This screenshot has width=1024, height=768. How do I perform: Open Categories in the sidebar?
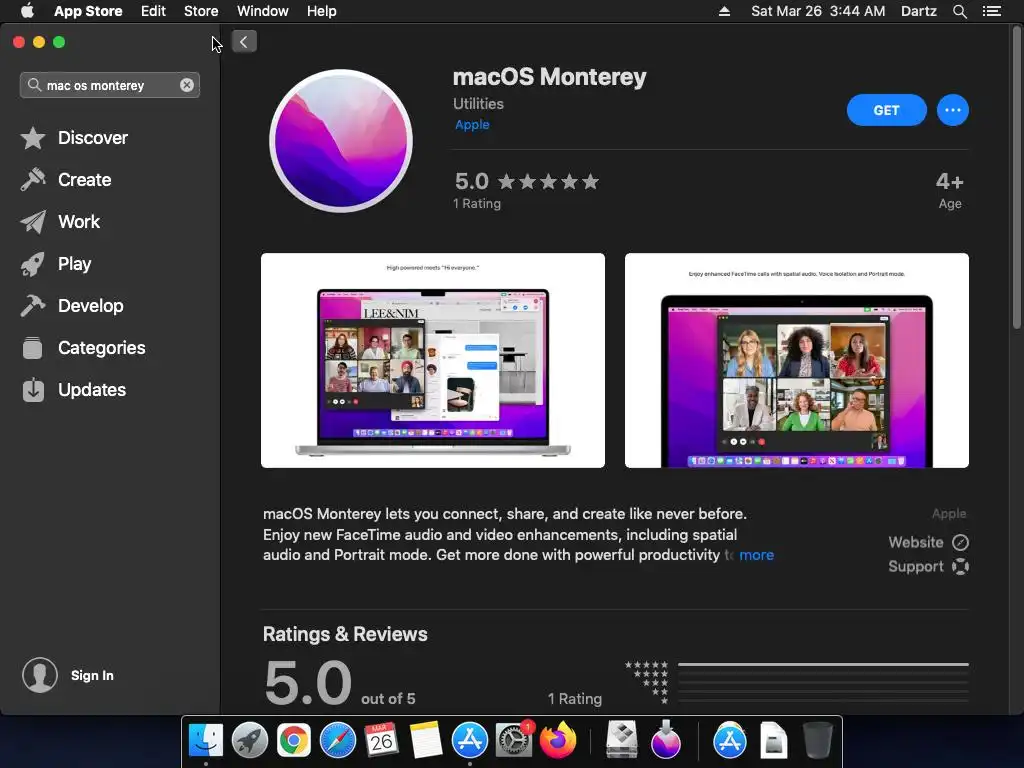[83, 347]
